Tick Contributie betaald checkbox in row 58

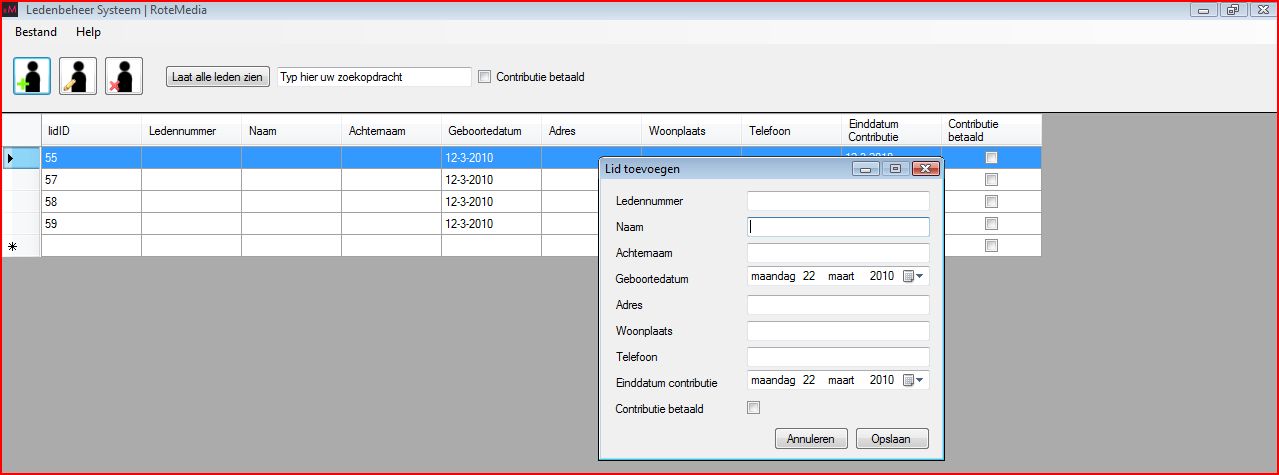991,202
